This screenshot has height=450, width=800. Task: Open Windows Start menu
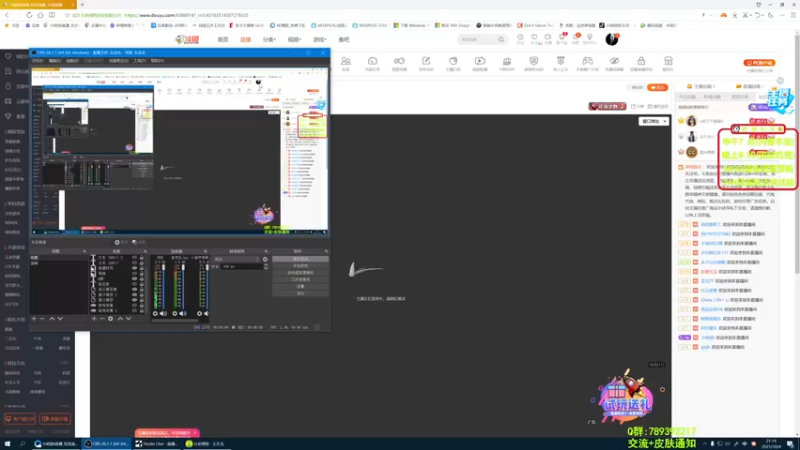8,444
